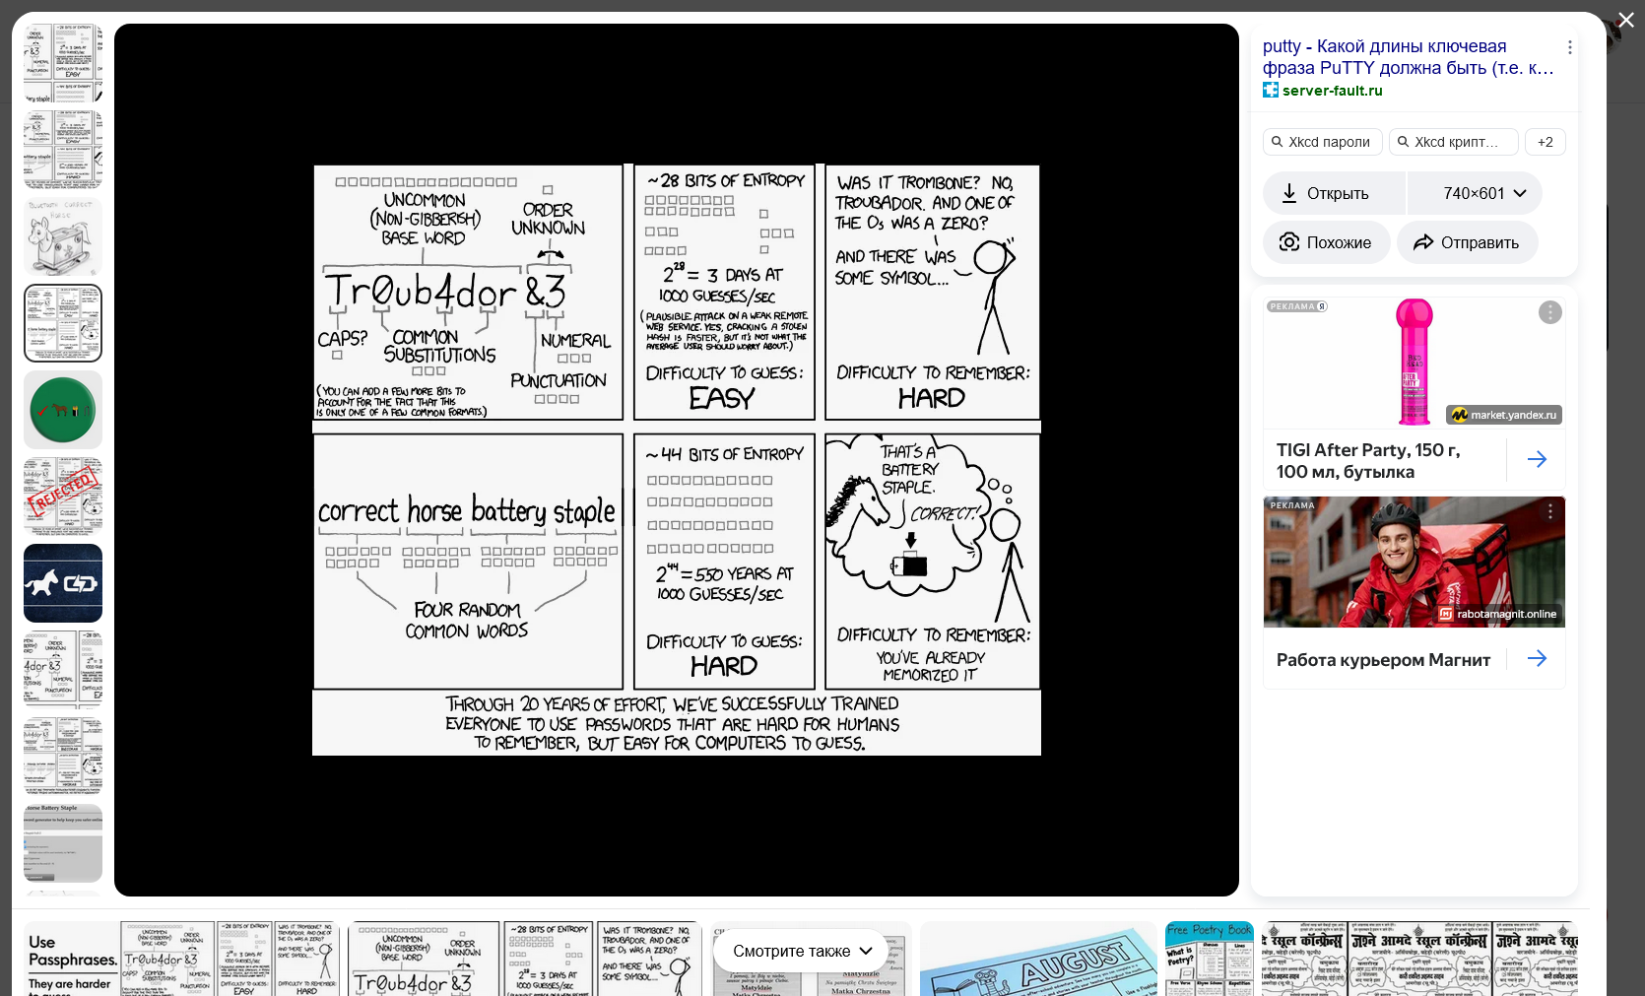Click the Отправить share button
The height and width of the screenshot is (996, 1645).
1467,242
